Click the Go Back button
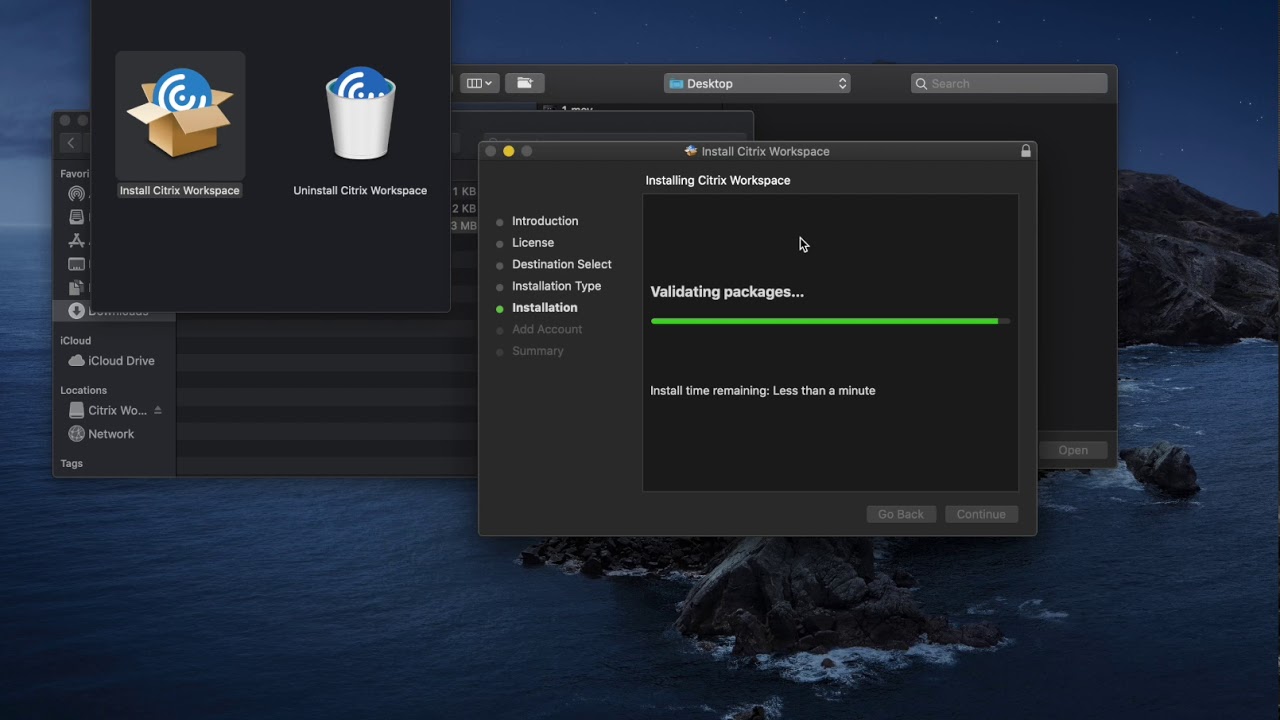 (901, 514)
